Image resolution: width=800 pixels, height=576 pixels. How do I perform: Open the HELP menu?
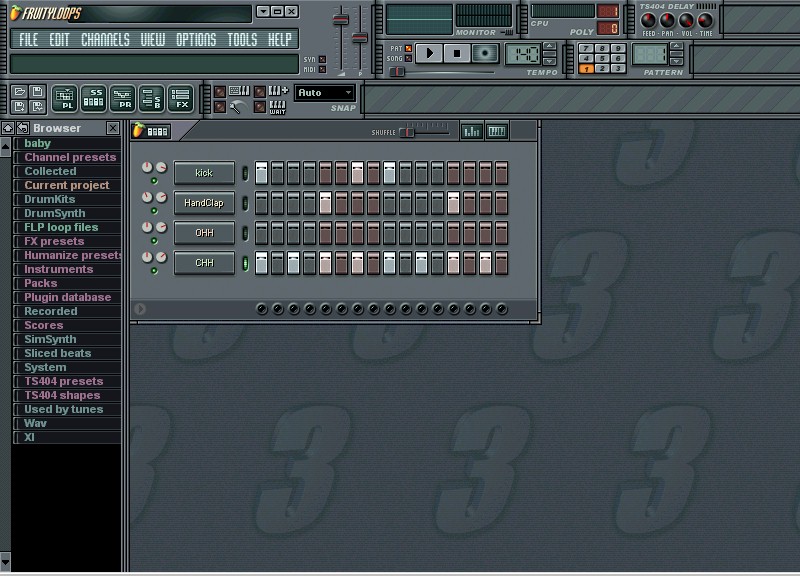(280, 39)
